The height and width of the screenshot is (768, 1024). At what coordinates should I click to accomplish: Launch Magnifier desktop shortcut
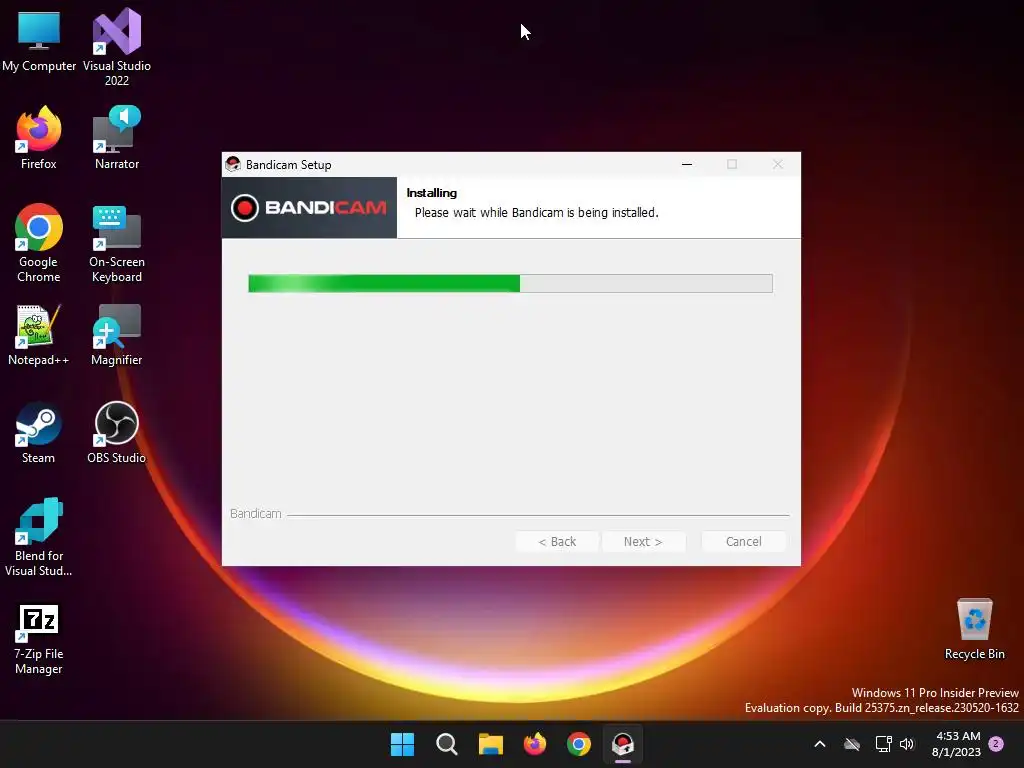[x=117, y=334]
